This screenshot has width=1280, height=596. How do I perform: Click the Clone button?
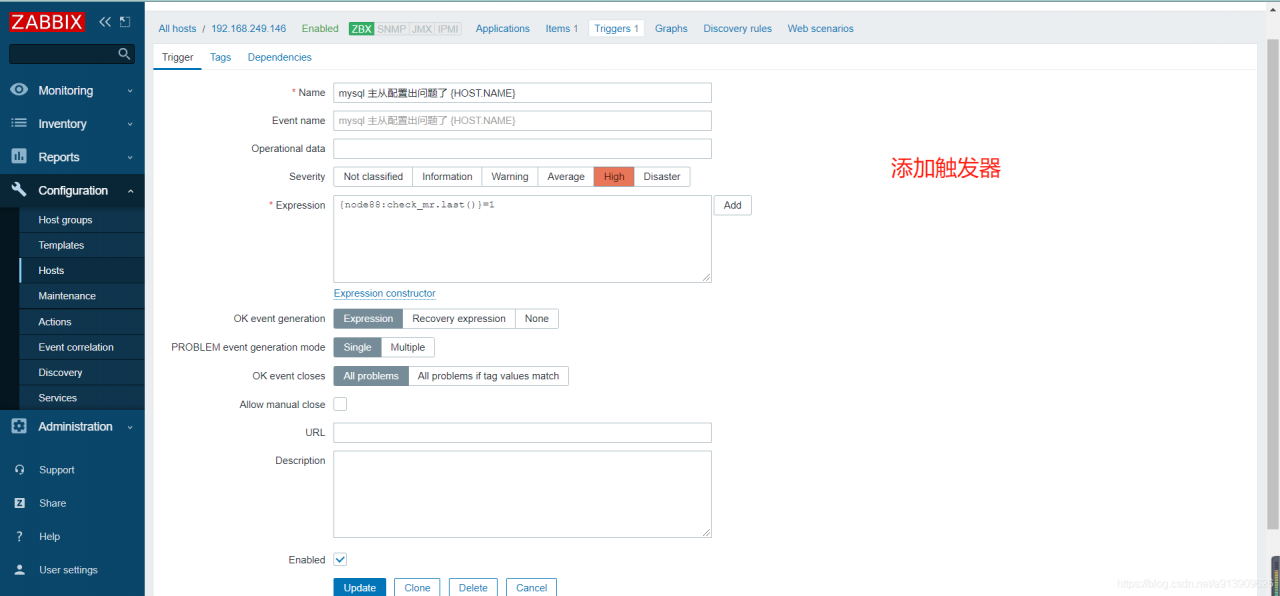[x=417, y=587]
